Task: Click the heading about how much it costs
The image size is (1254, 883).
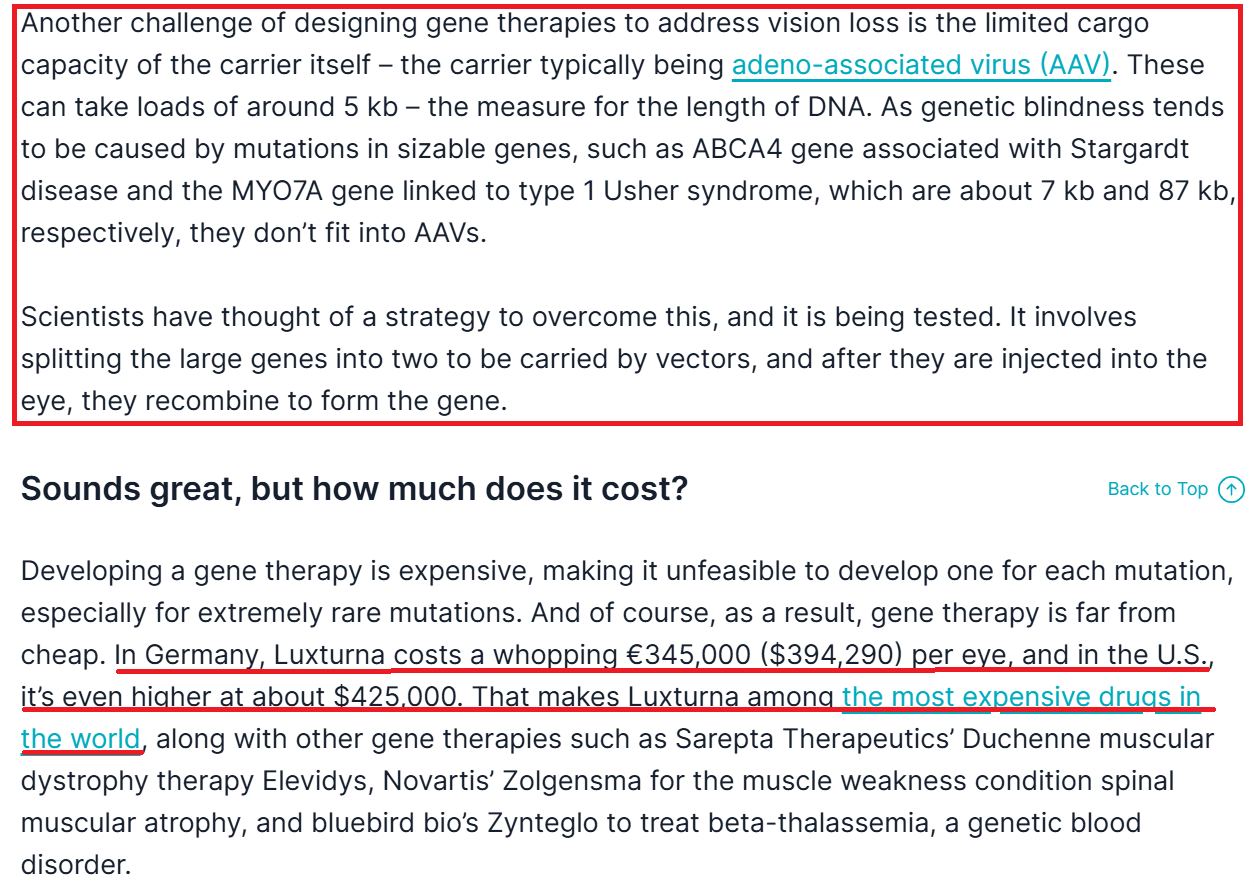Action: (354, 489)
